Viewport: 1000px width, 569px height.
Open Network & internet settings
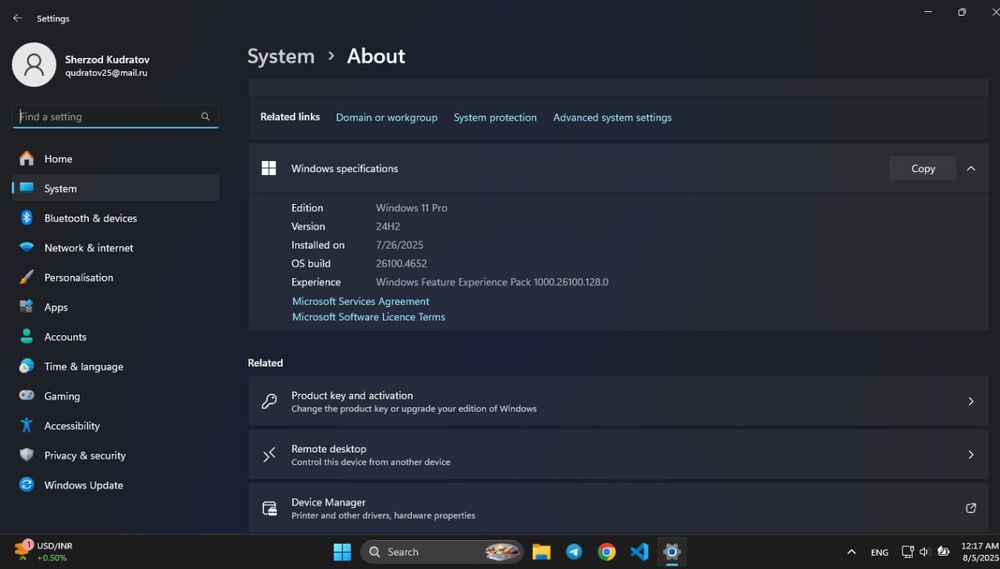[115, 248]
